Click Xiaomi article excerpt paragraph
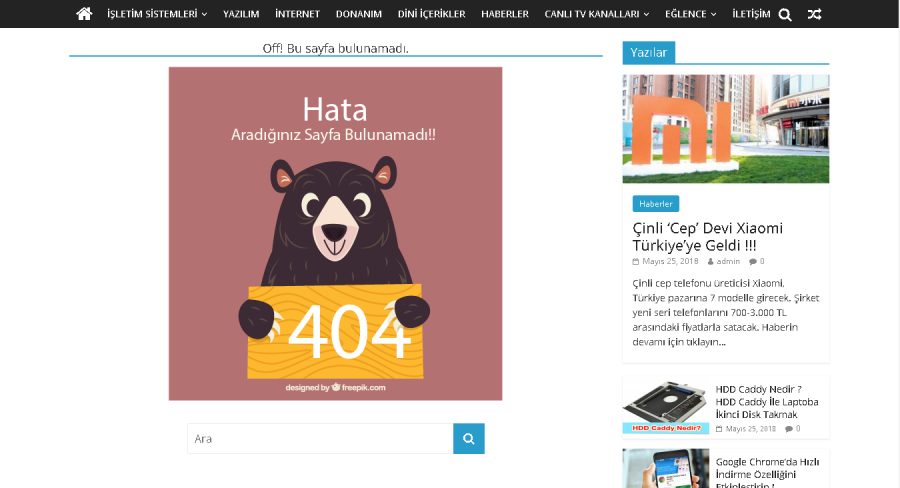This screenshot has height=488, width=900. 726,312
